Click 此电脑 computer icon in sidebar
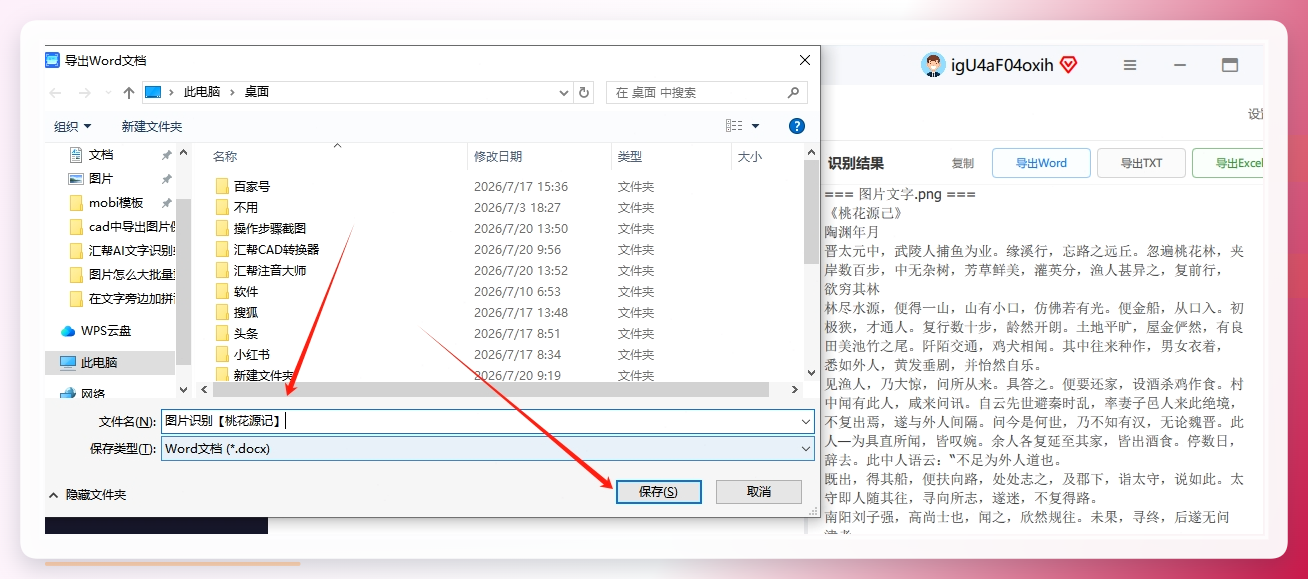 pyautogui.click(x=68, y=362)
